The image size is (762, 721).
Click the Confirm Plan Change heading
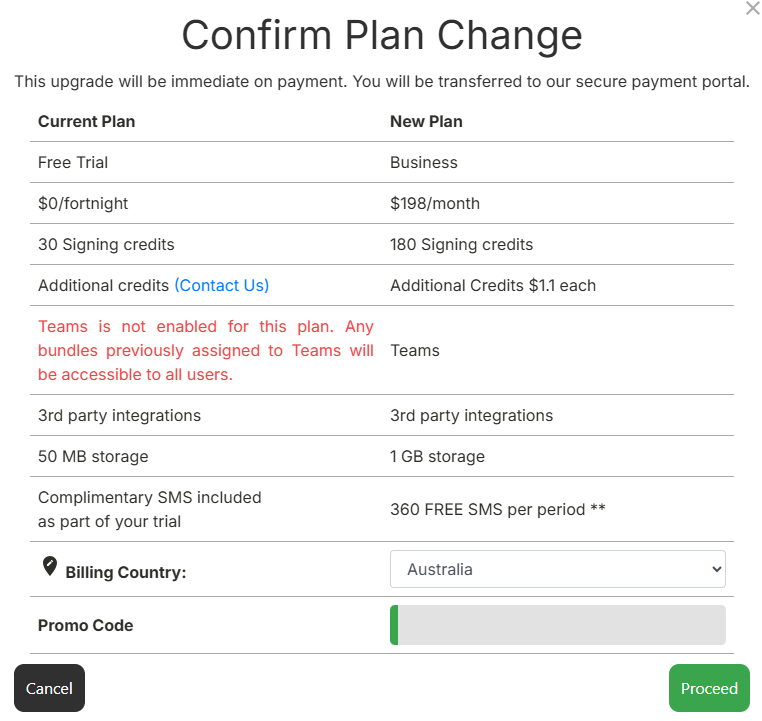point(381,36)
